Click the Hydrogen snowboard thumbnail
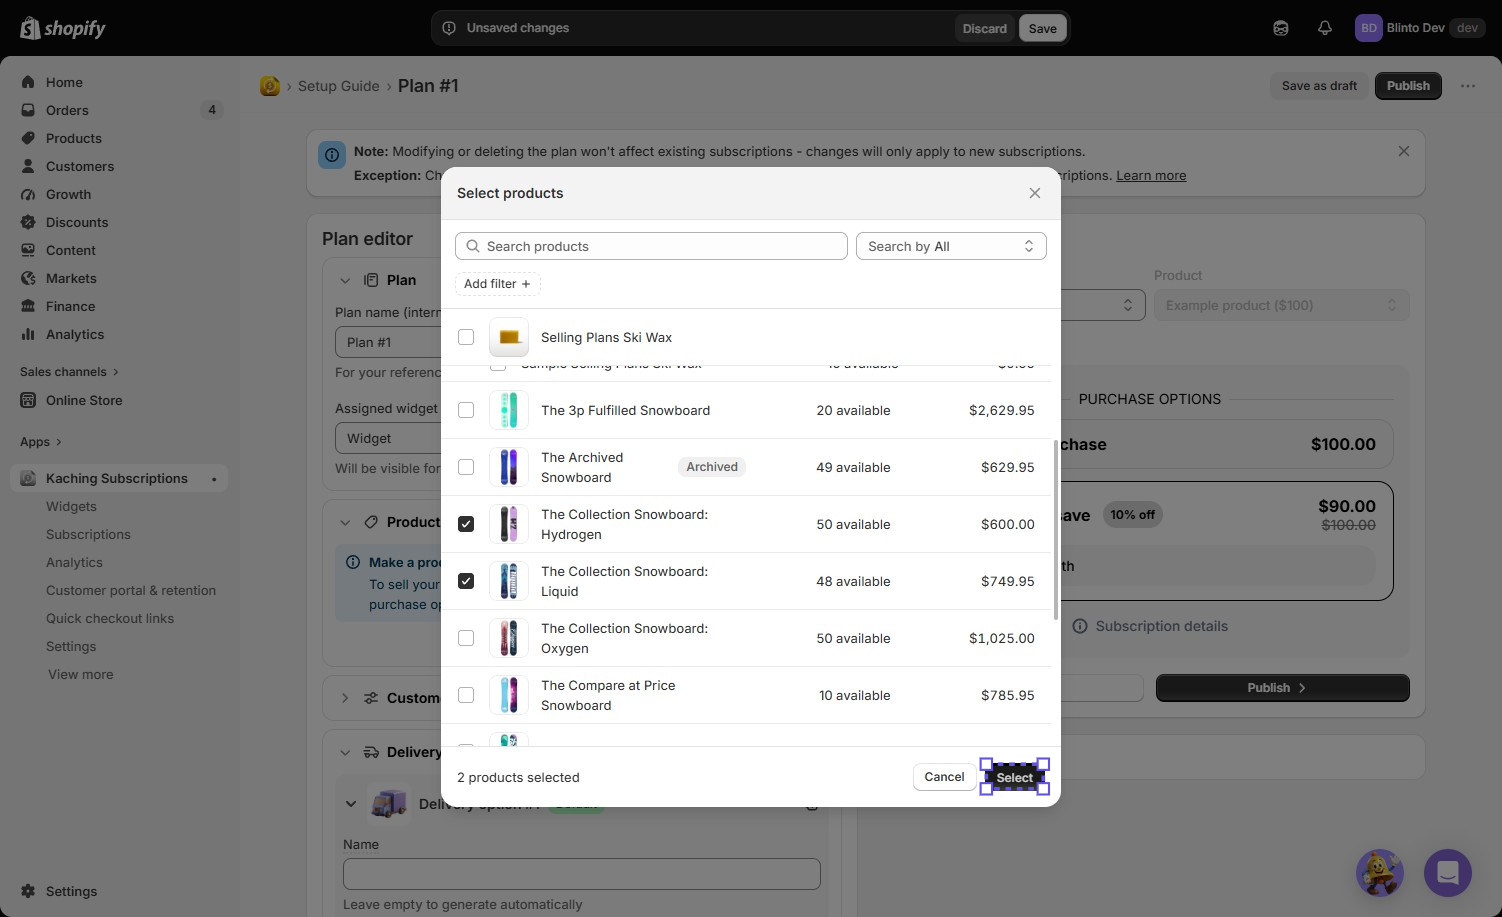Image resolution: width=1502 pixels, height=917 pixels. [x=509, y=524]
